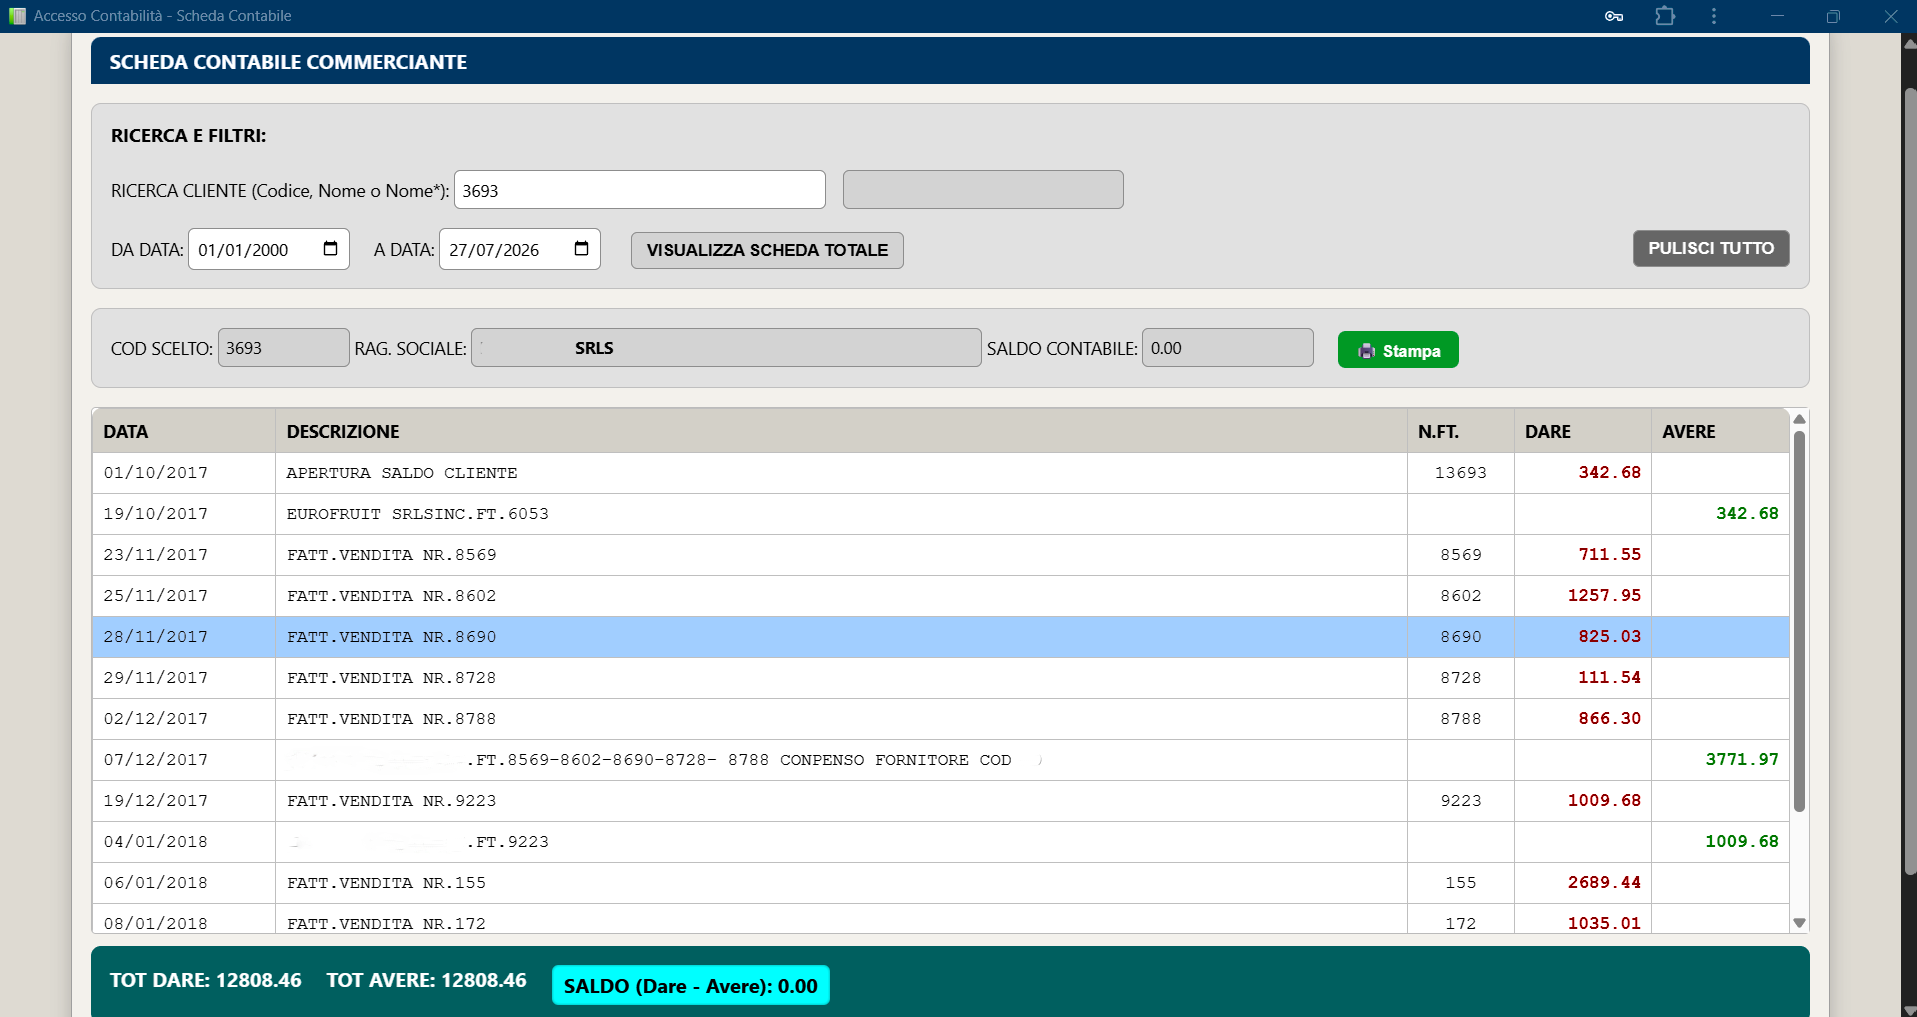Screen dimensions: 1917x1017
Task: Click the DARE column header
Action: tap(1583, 431)
